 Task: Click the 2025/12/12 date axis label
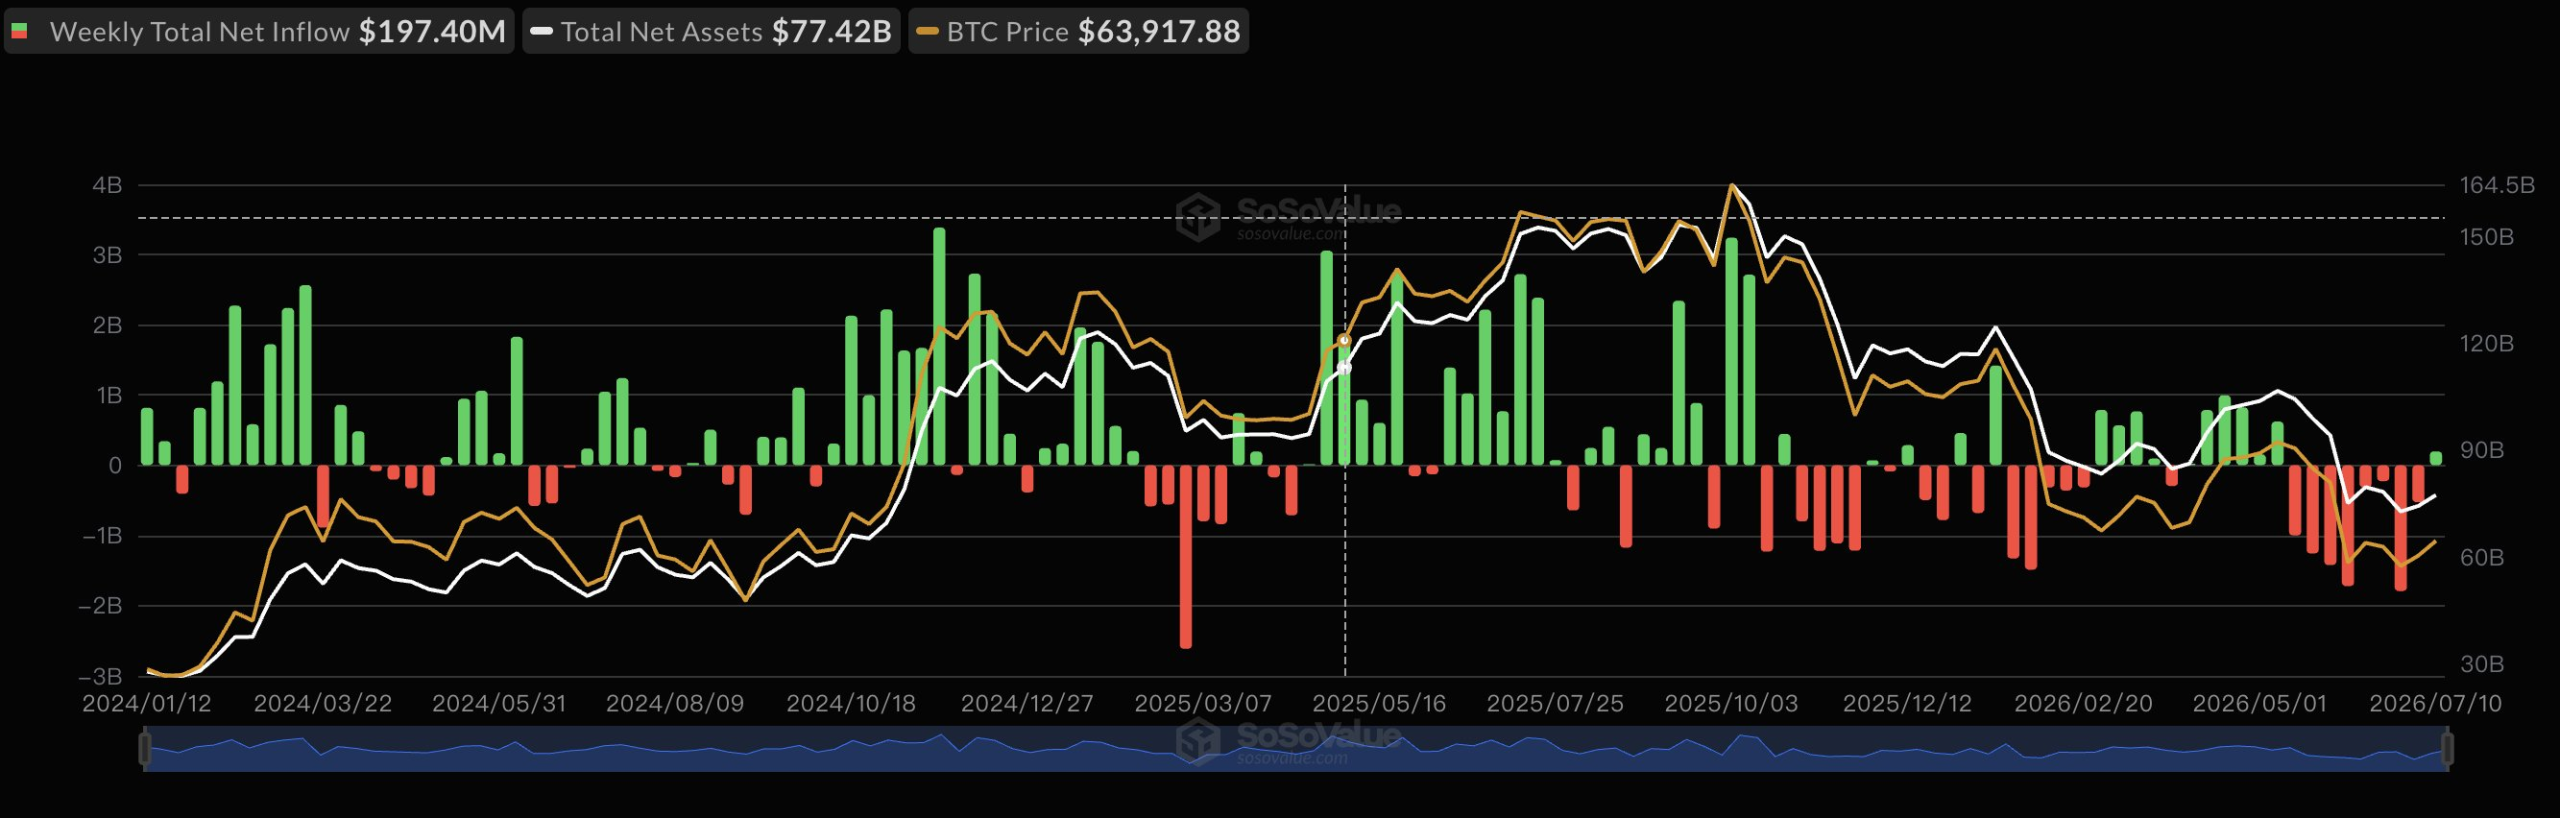[1907, 703]
